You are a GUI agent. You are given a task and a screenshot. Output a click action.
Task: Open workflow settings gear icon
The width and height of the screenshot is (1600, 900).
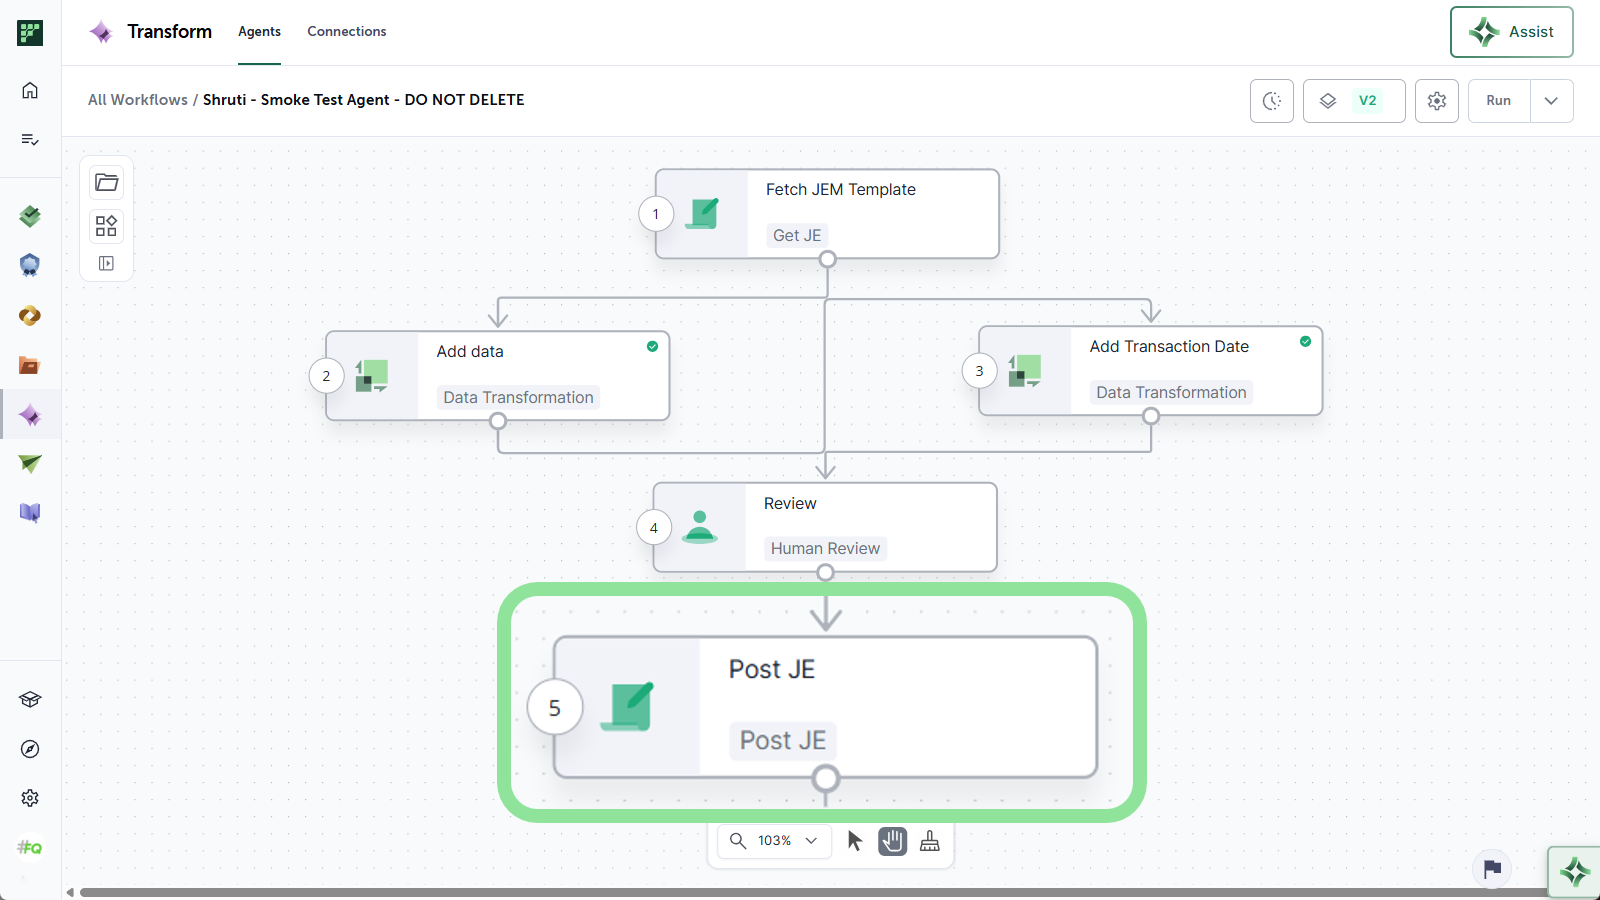coord(1437,101)
